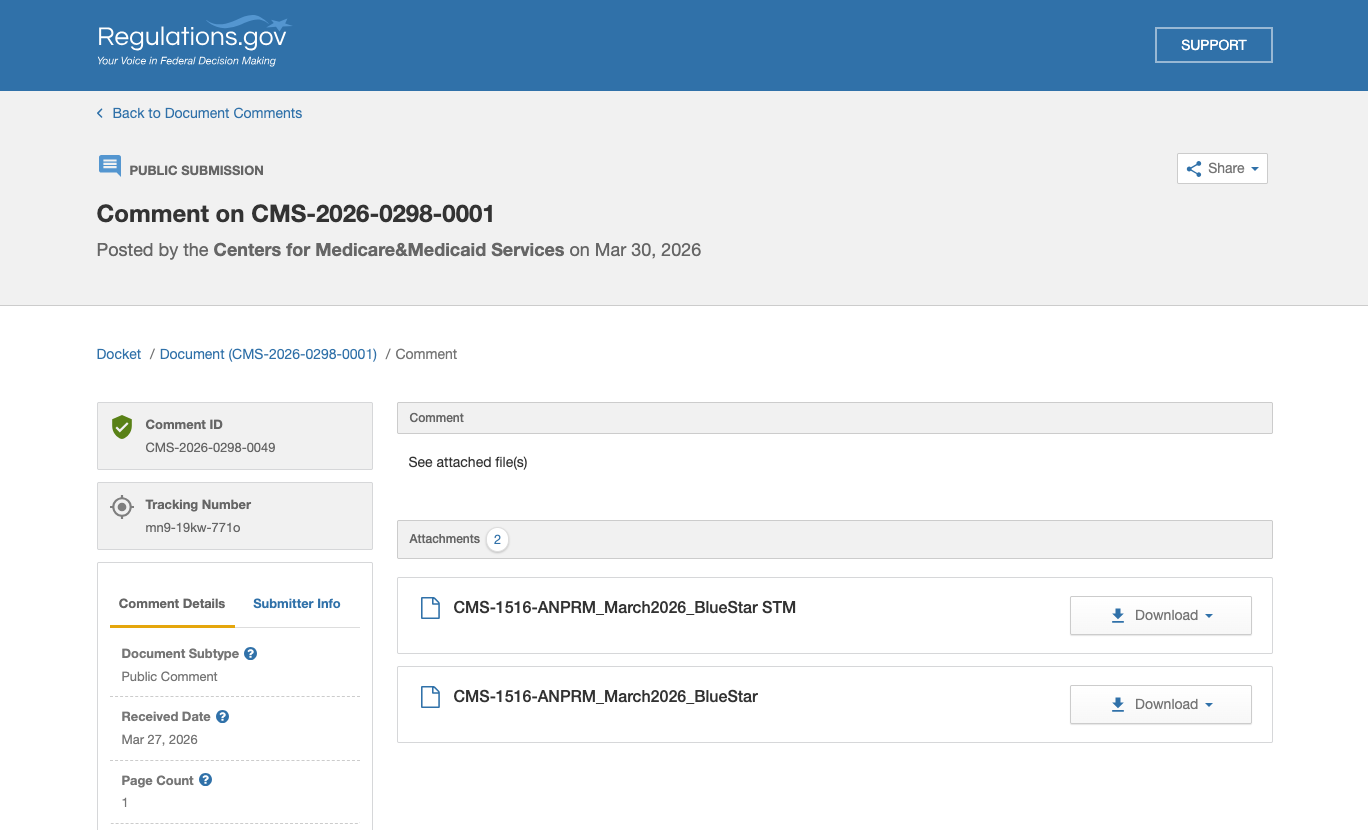This screenshot has height=830, width=1368.
Task: Show help for Page Count
Action: click(206, 780)
